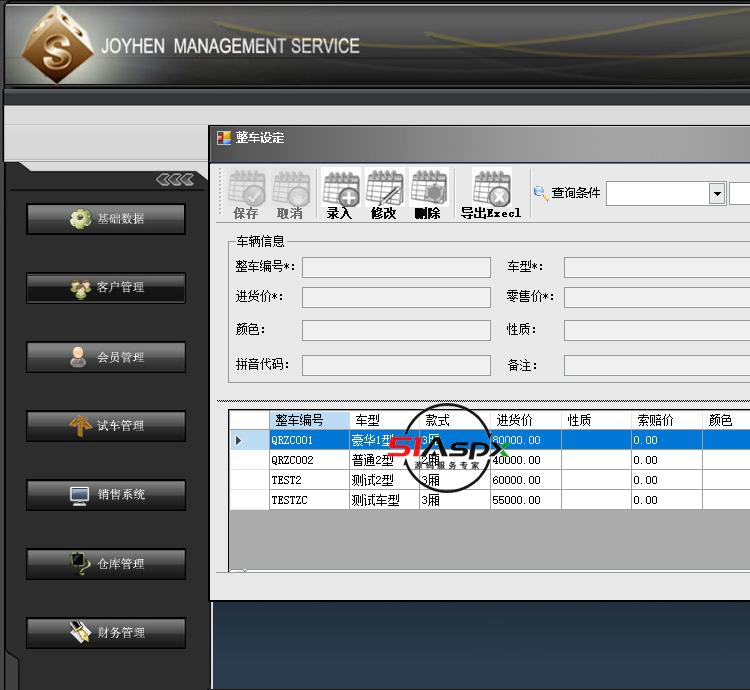The image size is (750, 690).
Task: Click the 备注 input field
Action: click(657, 365)
